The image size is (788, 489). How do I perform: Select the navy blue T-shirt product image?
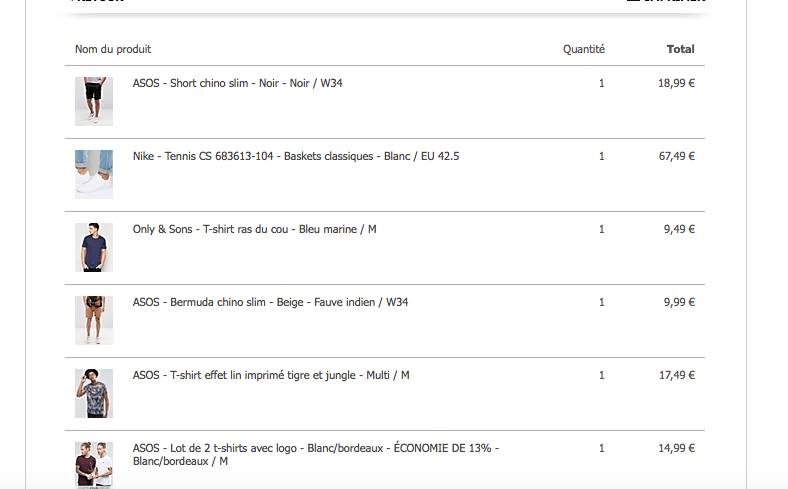94,247
